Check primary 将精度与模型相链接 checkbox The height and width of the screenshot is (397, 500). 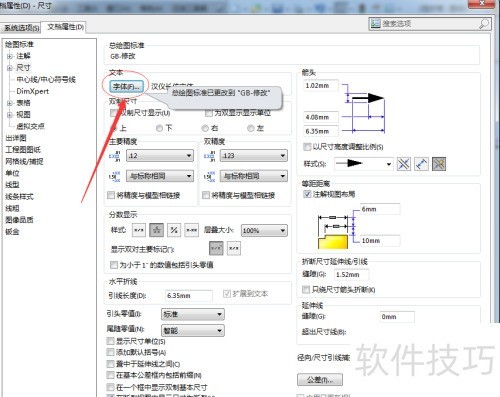(111, 195)
